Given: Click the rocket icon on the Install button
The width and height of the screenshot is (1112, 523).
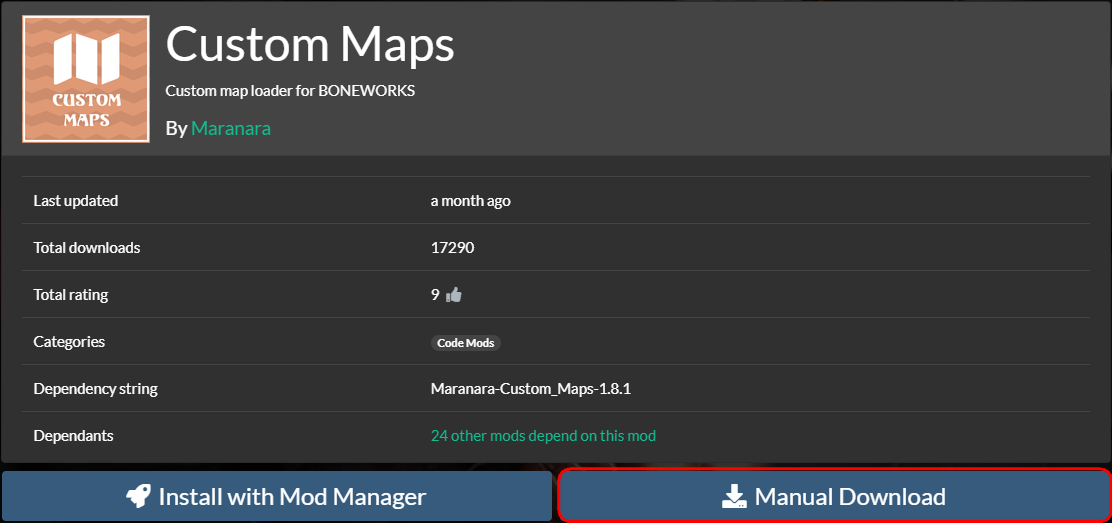Looking at the screenshot, I should 139,496.
